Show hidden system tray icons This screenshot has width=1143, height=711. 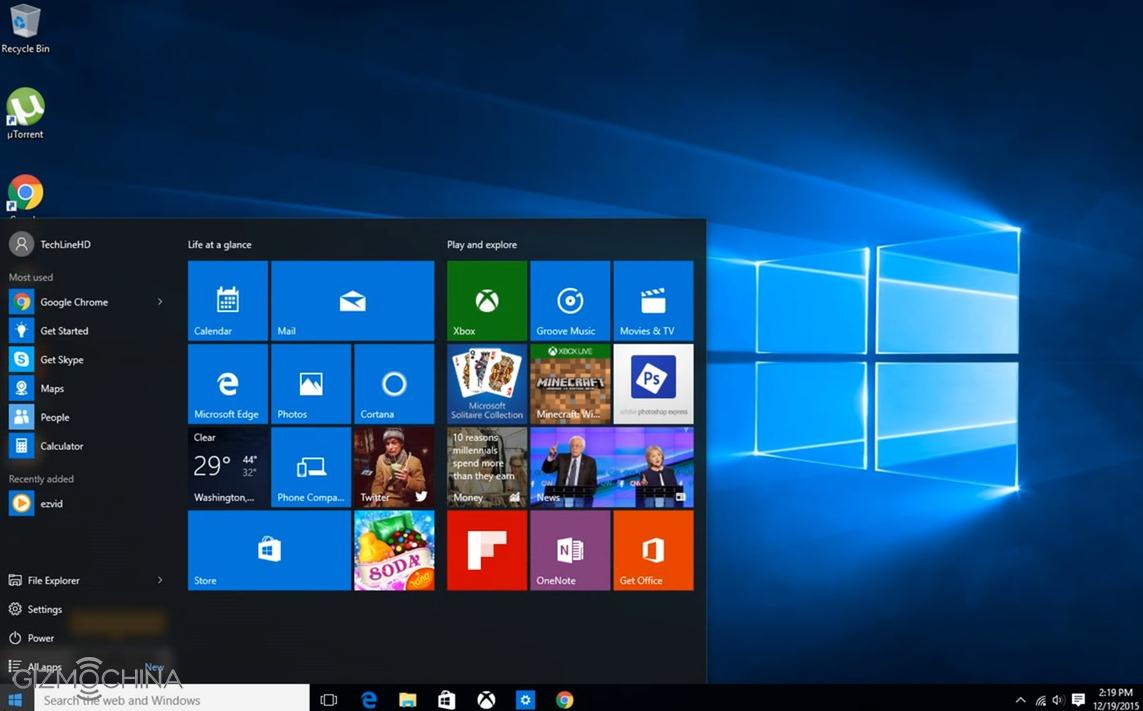[x=1020, y=700]
